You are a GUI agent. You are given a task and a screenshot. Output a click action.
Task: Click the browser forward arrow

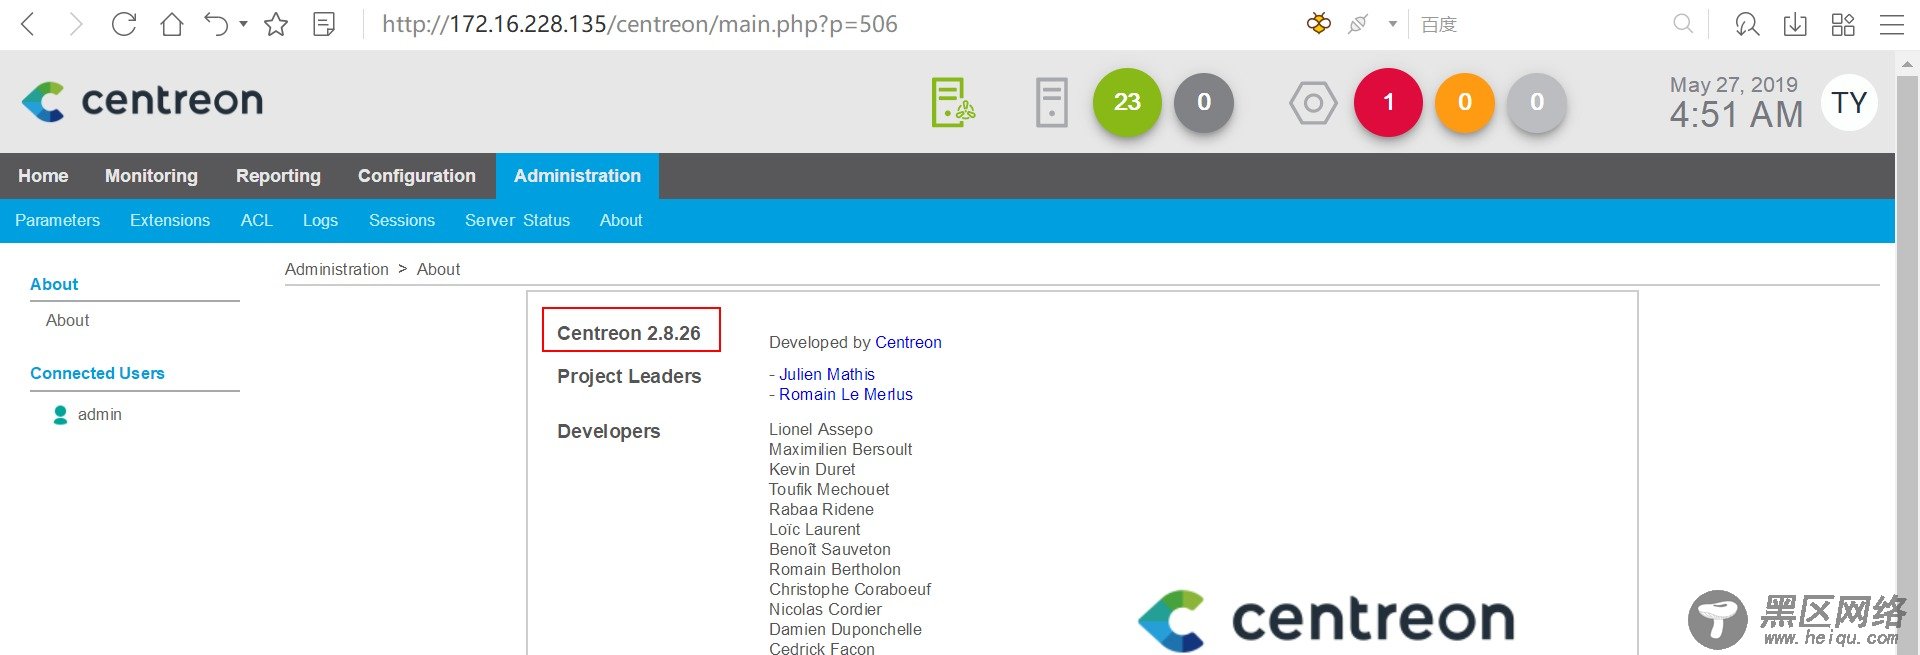point(75,24)
